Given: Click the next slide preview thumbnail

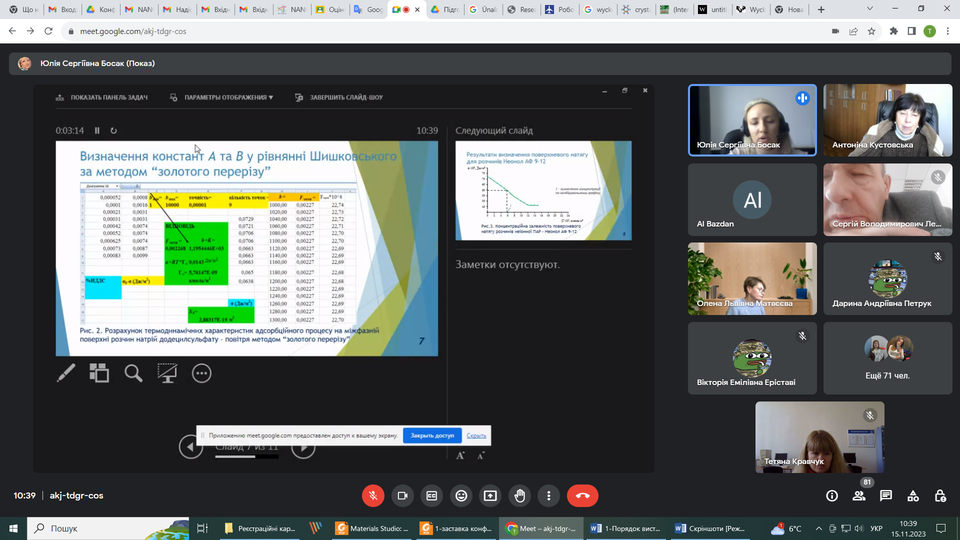Looking at the screenshot, I should pos(543,191).
